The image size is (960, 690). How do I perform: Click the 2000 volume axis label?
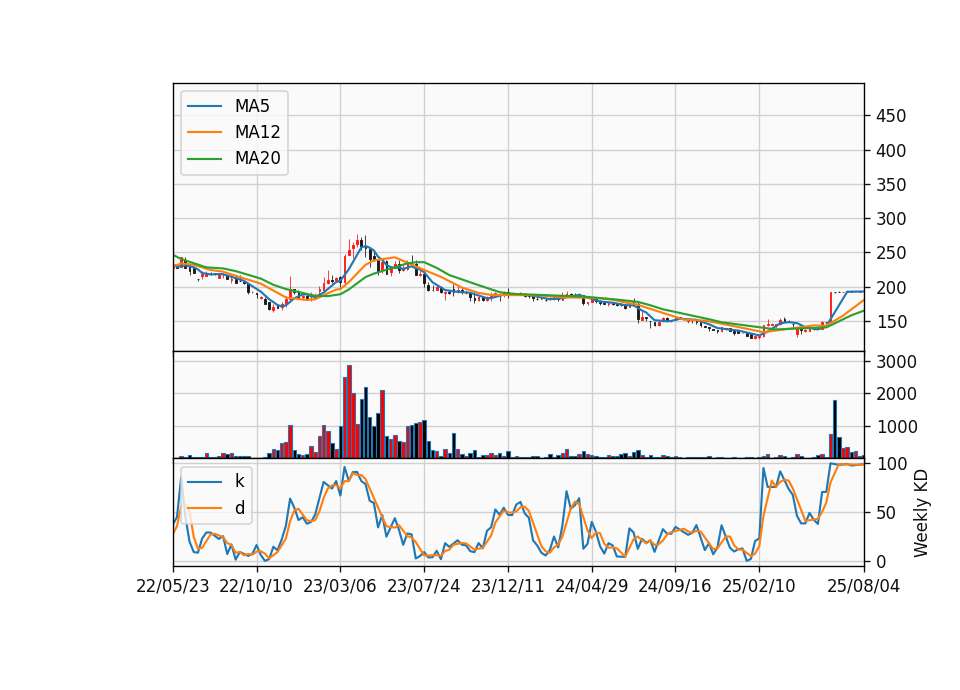896,394
